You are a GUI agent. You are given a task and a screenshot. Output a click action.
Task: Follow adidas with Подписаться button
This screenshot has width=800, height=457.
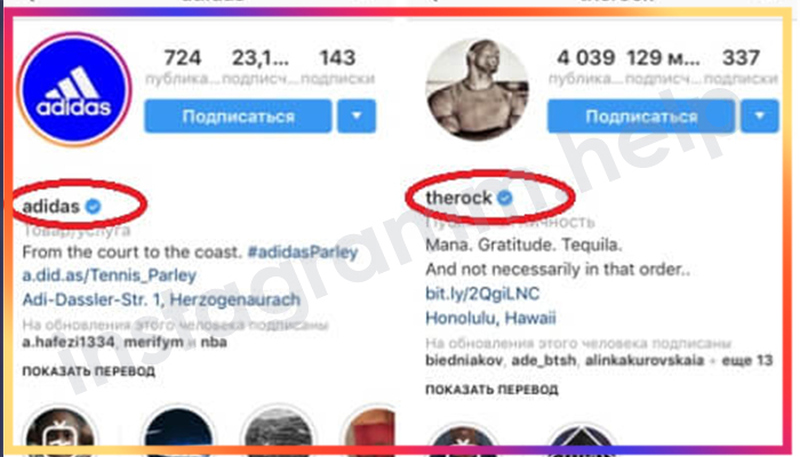(238, 116)
